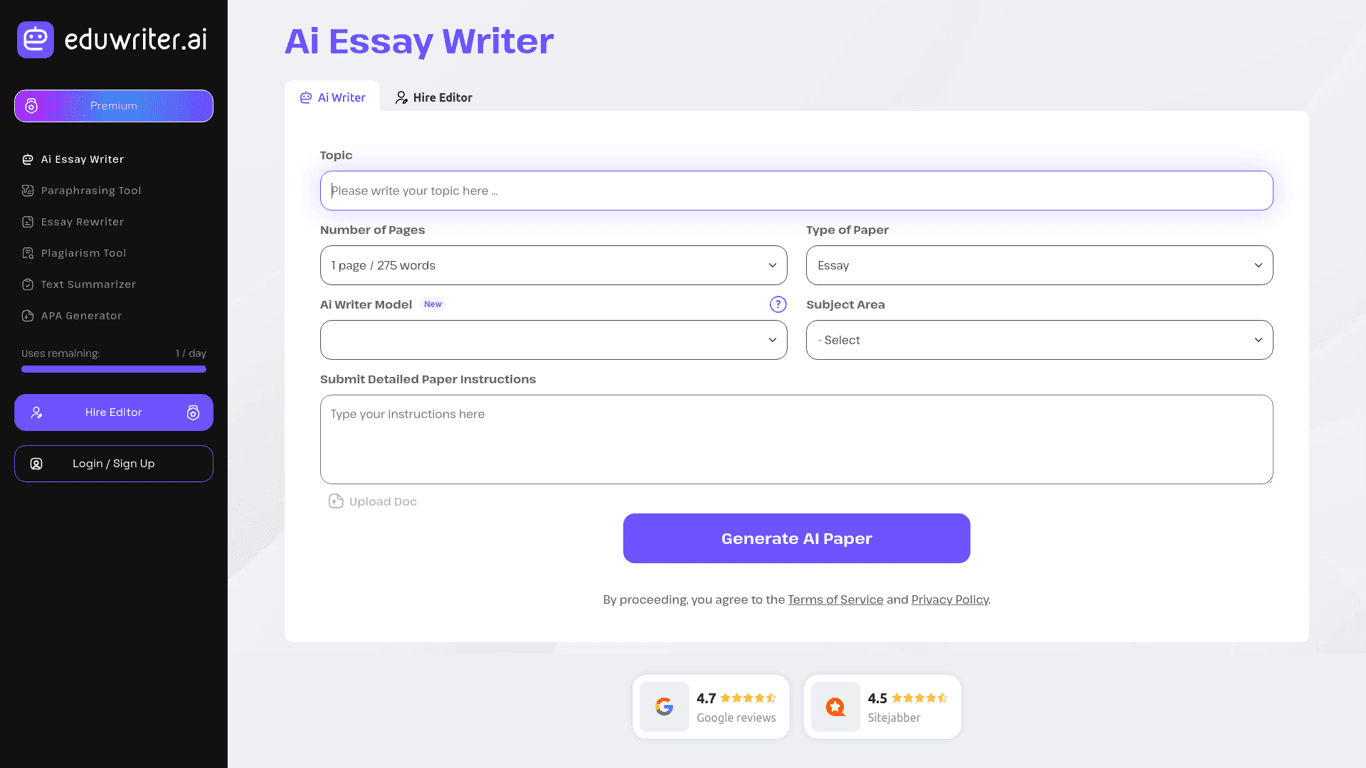Click the eduwriter.ai logo
This screenshot has height=768, width=1366.
pos(113,39)
